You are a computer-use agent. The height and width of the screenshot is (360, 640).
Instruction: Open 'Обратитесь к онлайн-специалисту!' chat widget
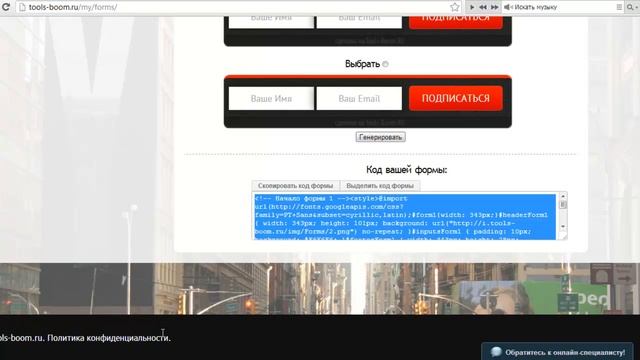[x=558, y=352]
